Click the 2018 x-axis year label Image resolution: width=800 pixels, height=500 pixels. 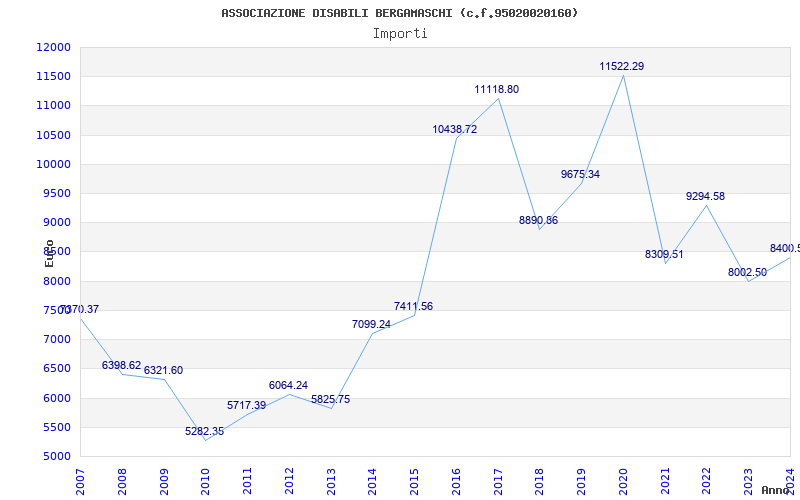540,482
